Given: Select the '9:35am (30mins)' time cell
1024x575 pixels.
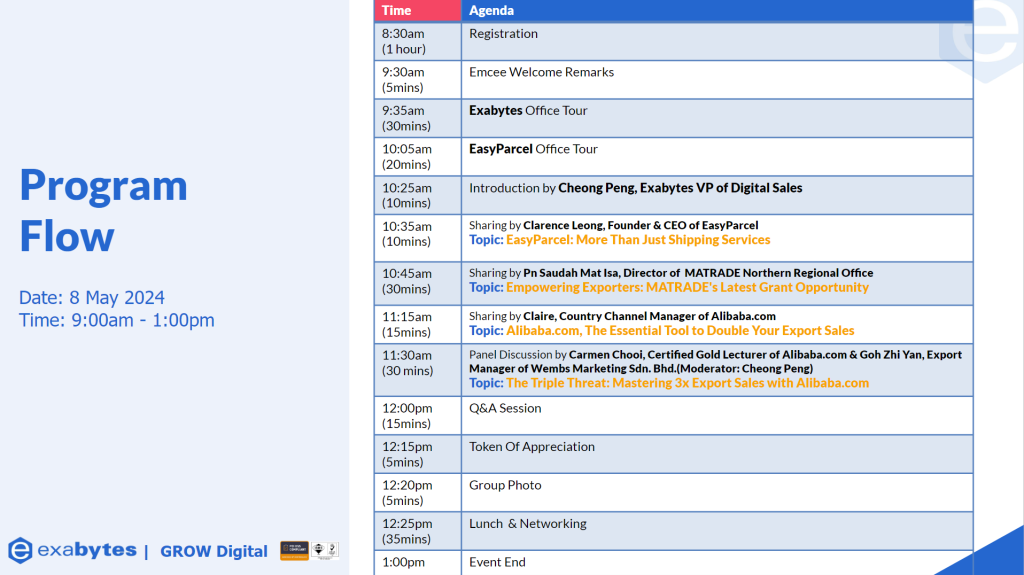Looking at the screenshot, I should pyautogui.click(x=417, y=118).
